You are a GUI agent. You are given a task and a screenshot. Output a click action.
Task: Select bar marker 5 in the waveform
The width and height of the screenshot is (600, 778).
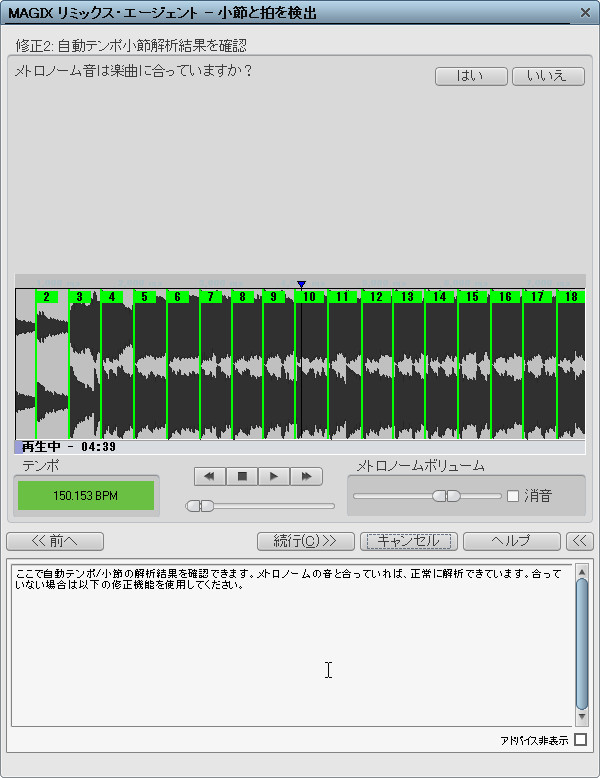click(x=144, y=297)
